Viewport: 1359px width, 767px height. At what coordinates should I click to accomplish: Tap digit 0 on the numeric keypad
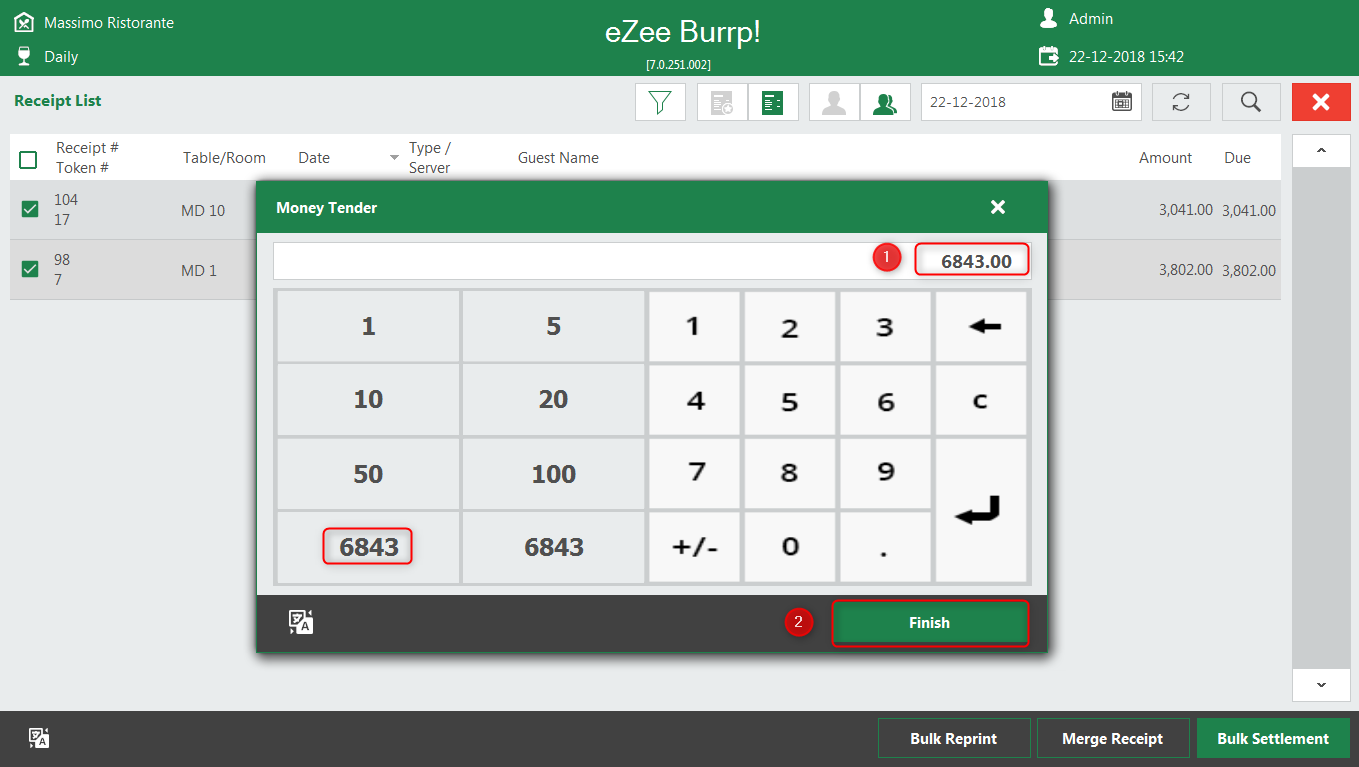(789, 547)
